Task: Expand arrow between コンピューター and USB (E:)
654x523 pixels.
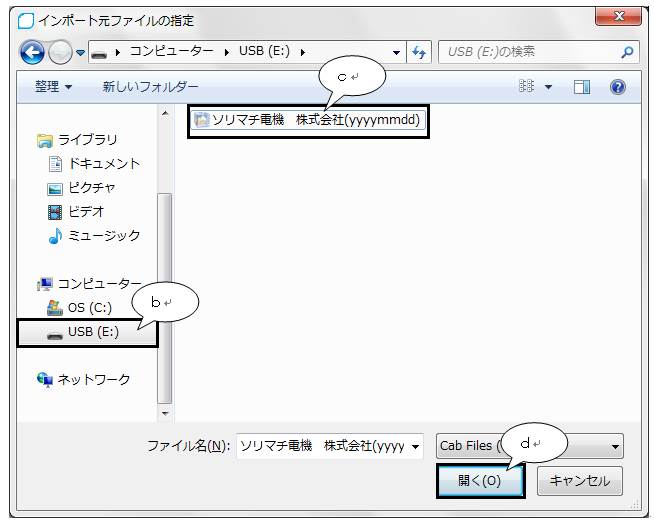Action: [x=226, y=53]
